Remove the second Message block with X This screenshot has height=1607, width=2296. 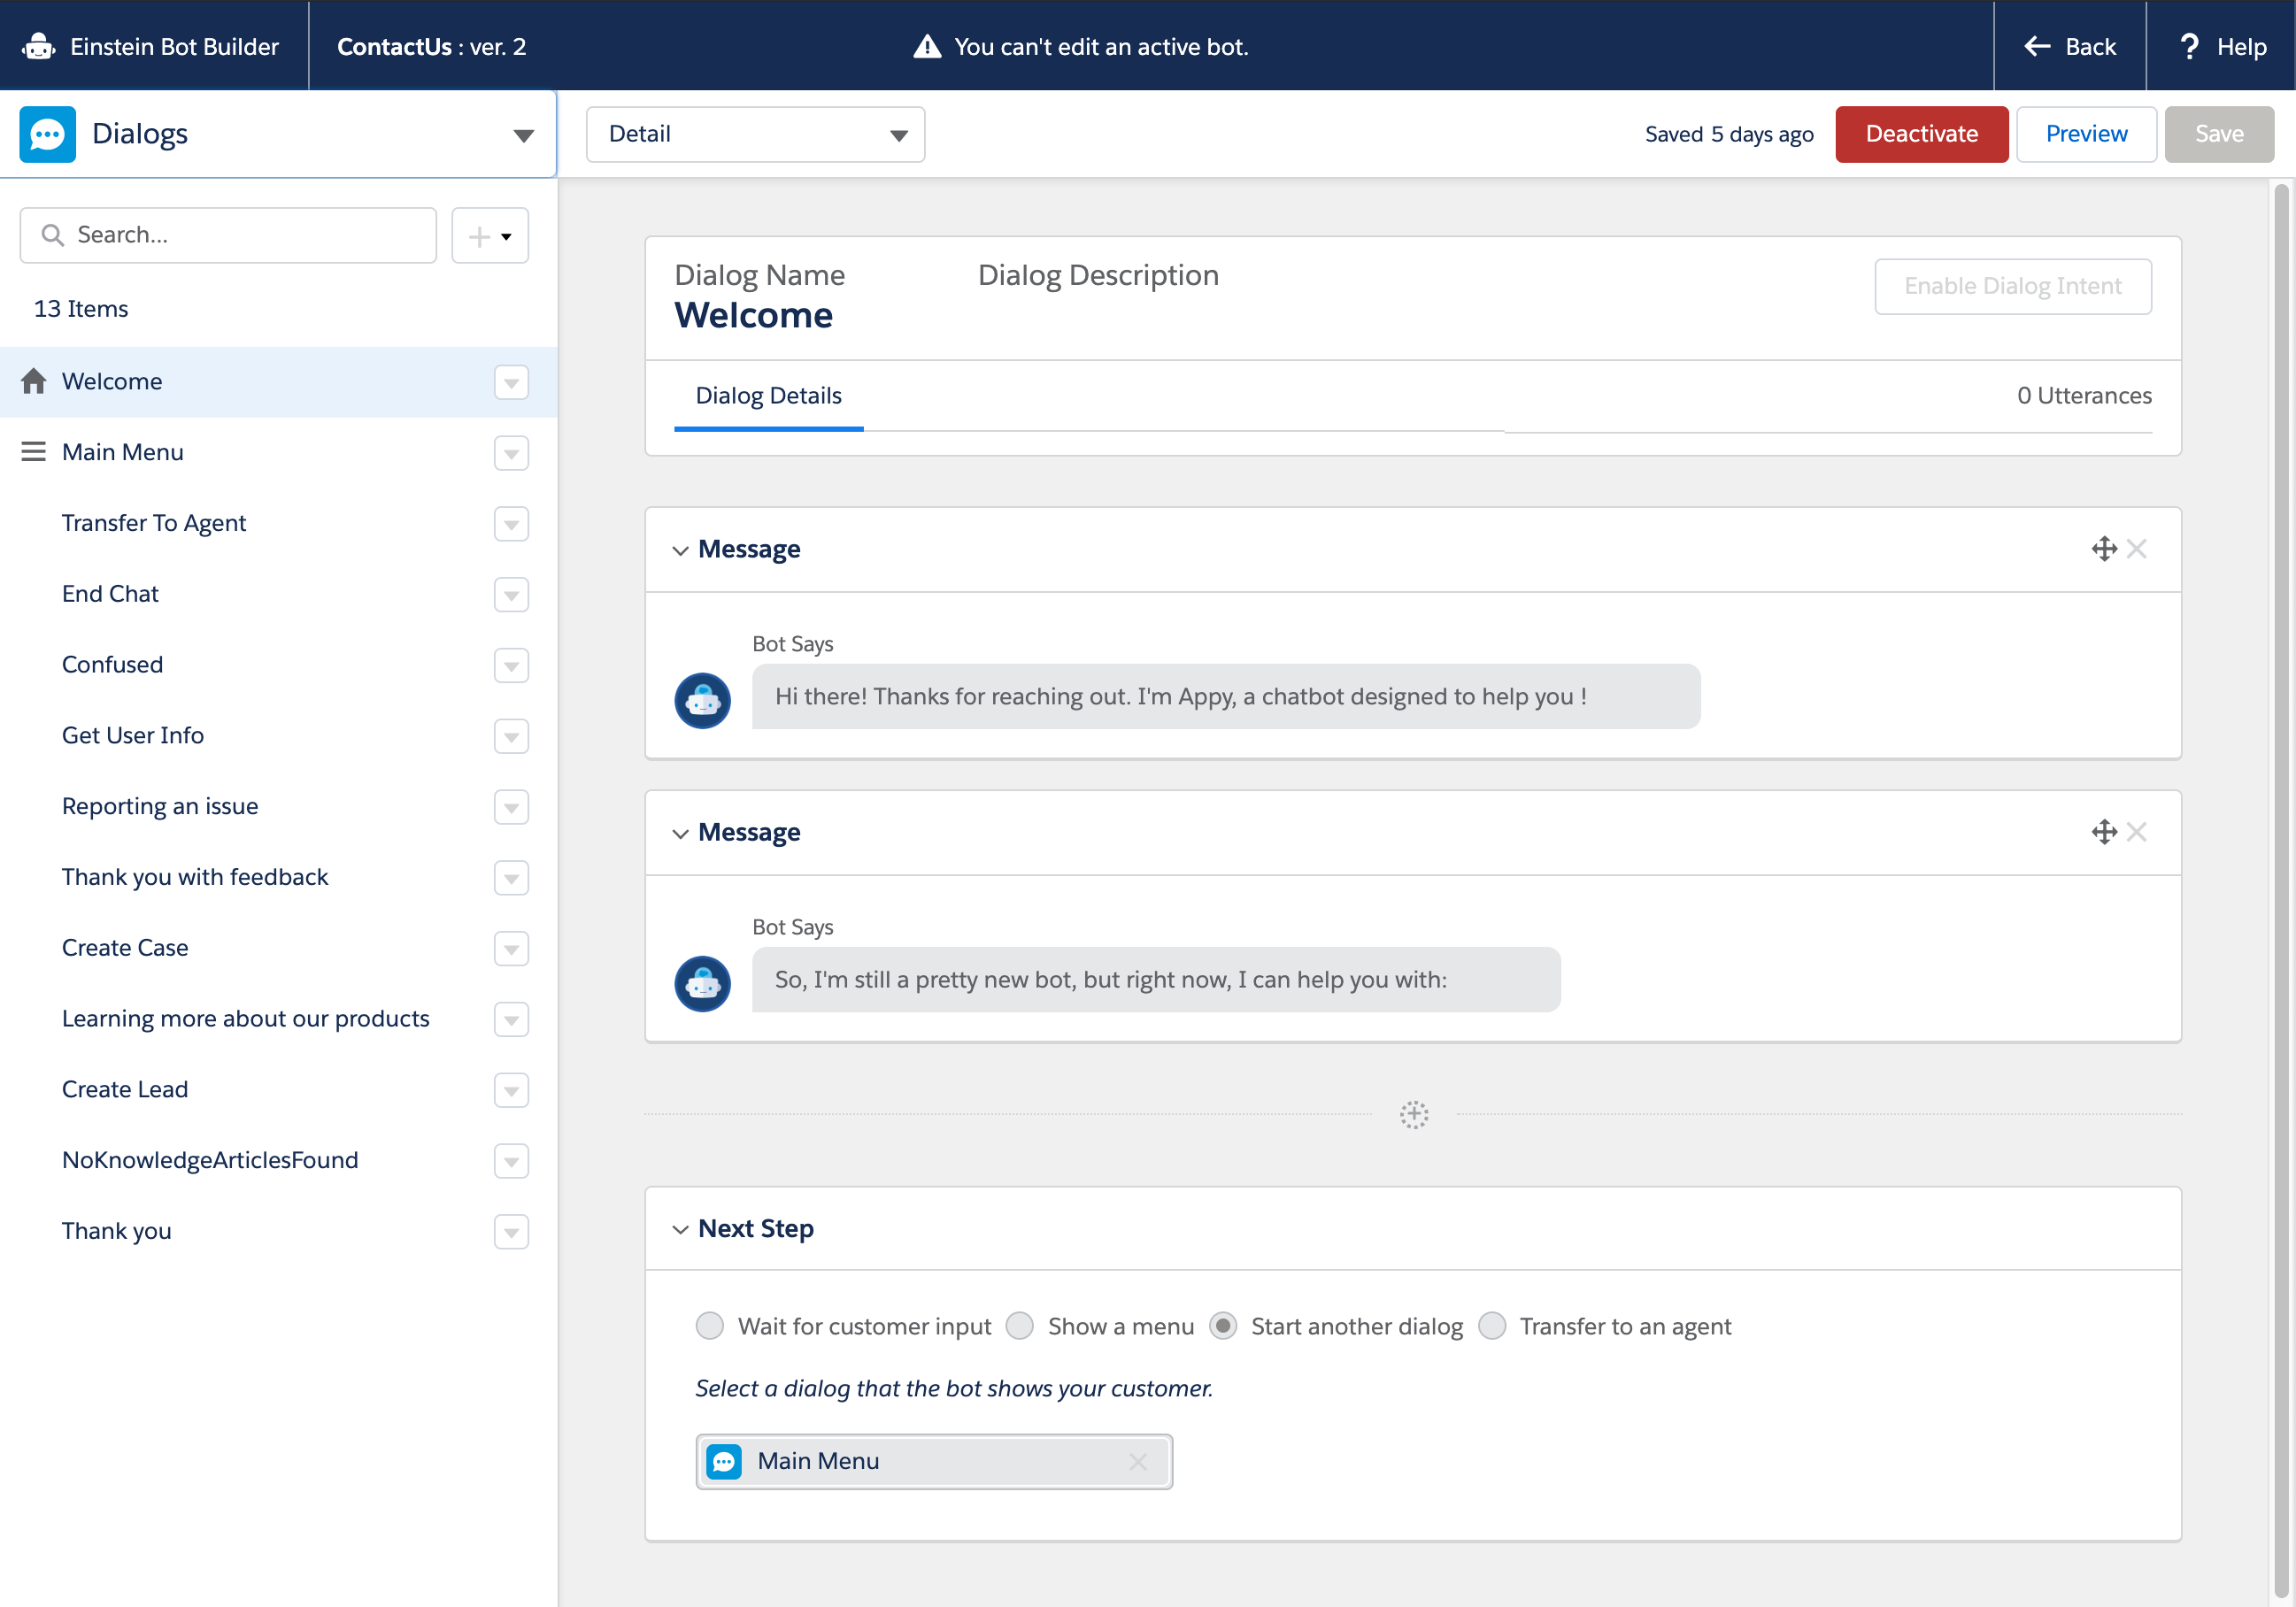(x=2136, y=832)
